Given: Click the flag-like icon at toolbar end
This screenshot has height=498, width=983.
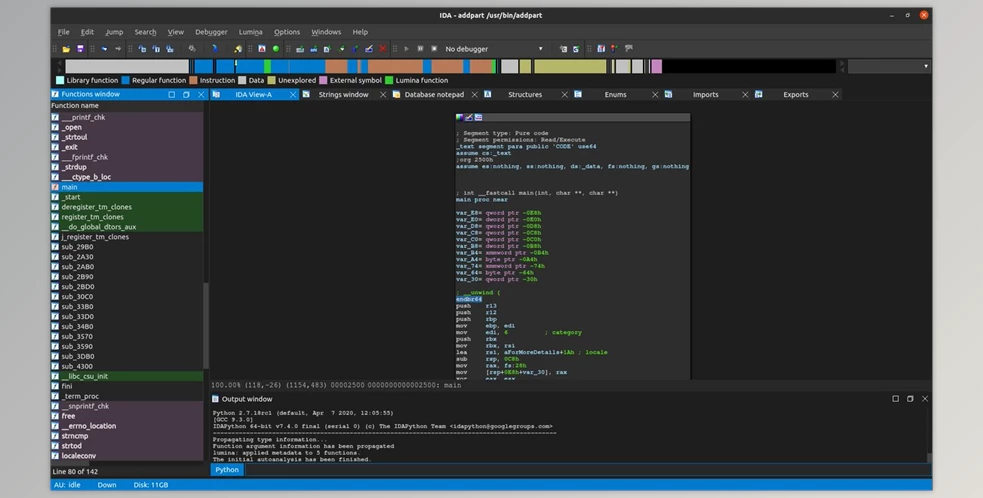Looking at the screenshot, I should [629, 49].
